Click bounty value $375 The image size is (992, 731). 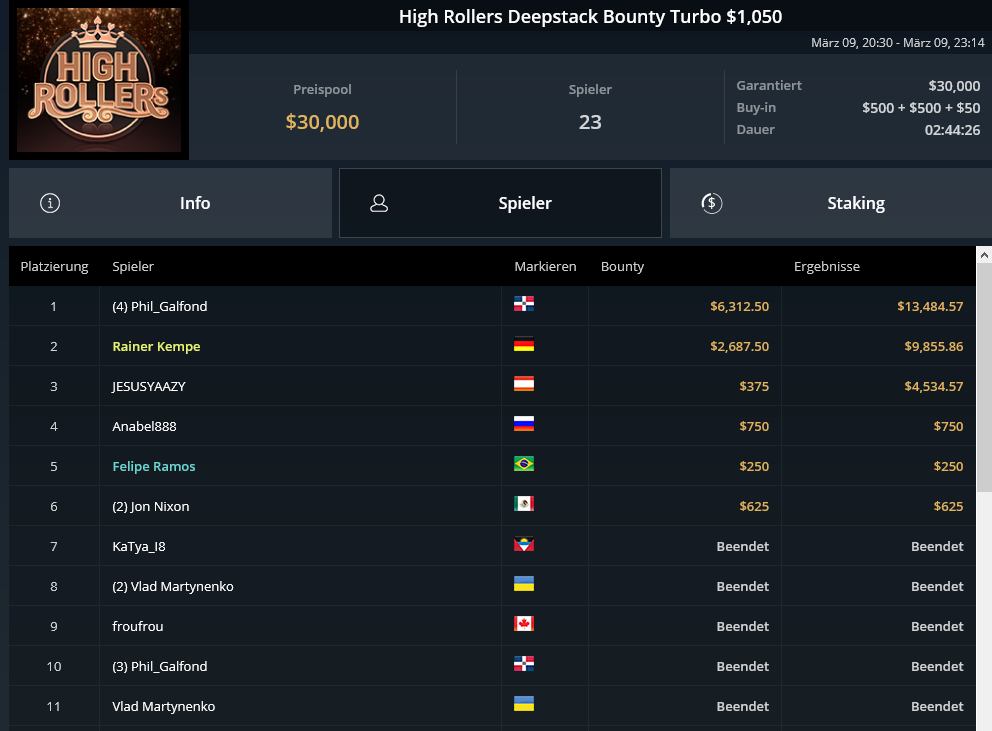click(754, 386)
